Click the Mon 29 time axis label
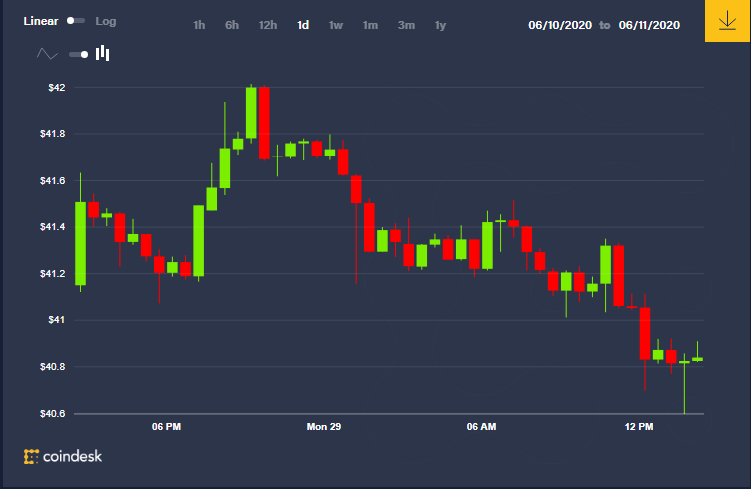 tap(324, 426)
